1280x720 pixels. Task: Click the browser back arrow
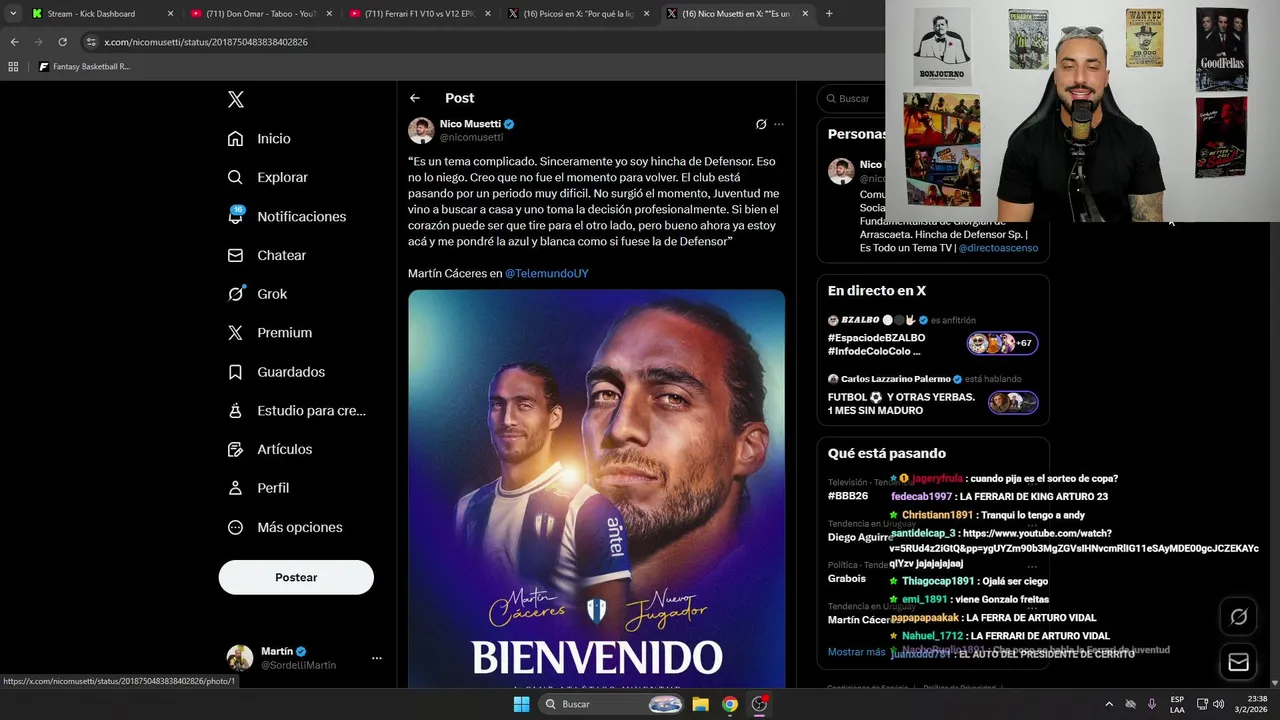pyautogui.click(x=14, y=42)
